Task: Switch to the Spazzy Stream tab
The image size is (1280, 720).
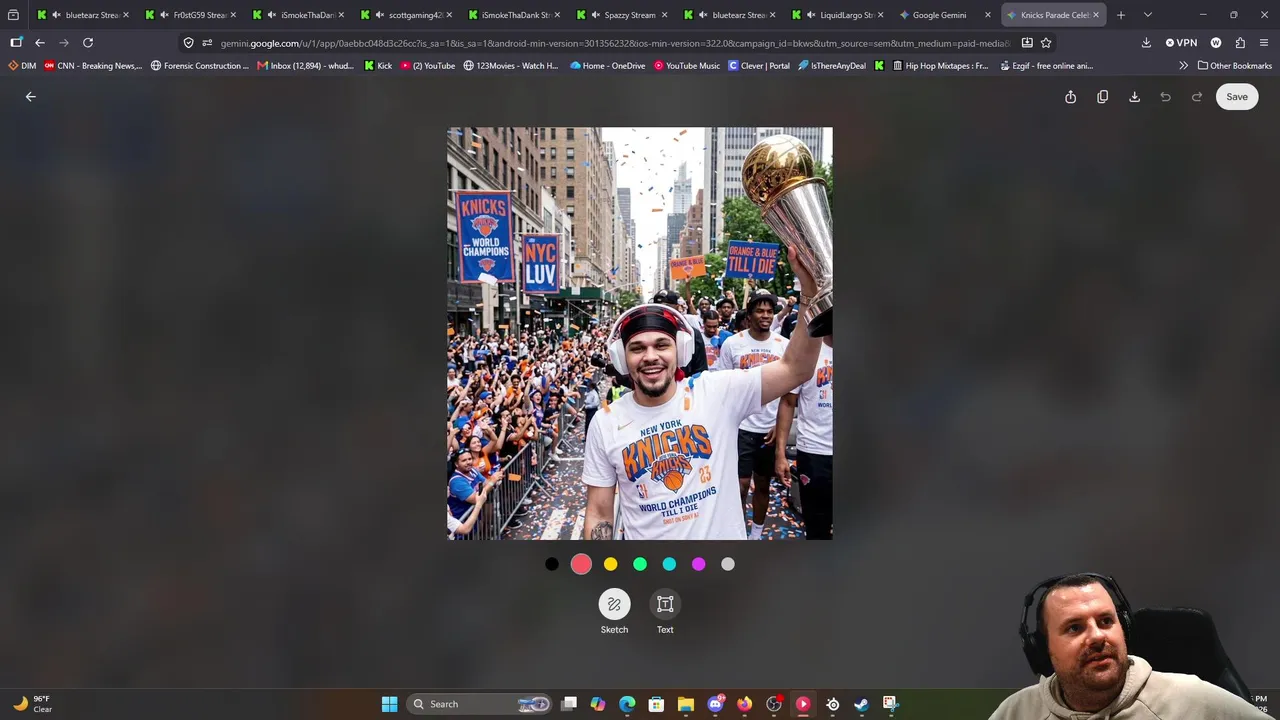Action: 622,15
